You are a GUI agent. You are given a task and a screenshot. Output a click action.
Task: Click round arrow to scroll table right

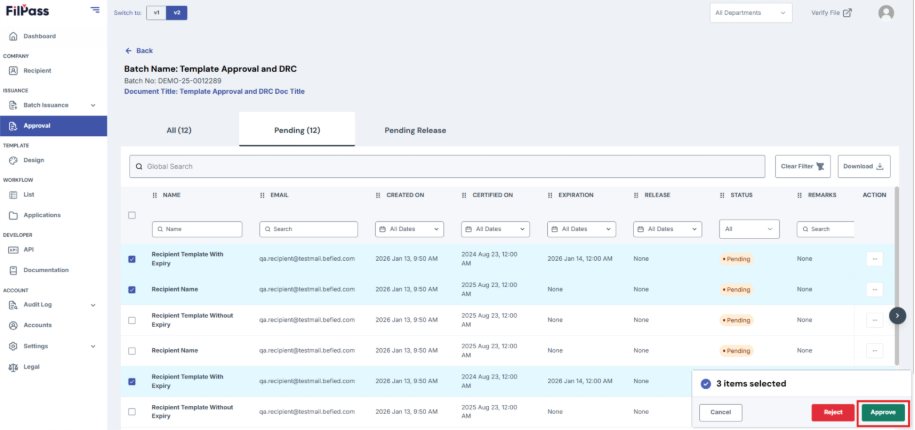(897, 316)
